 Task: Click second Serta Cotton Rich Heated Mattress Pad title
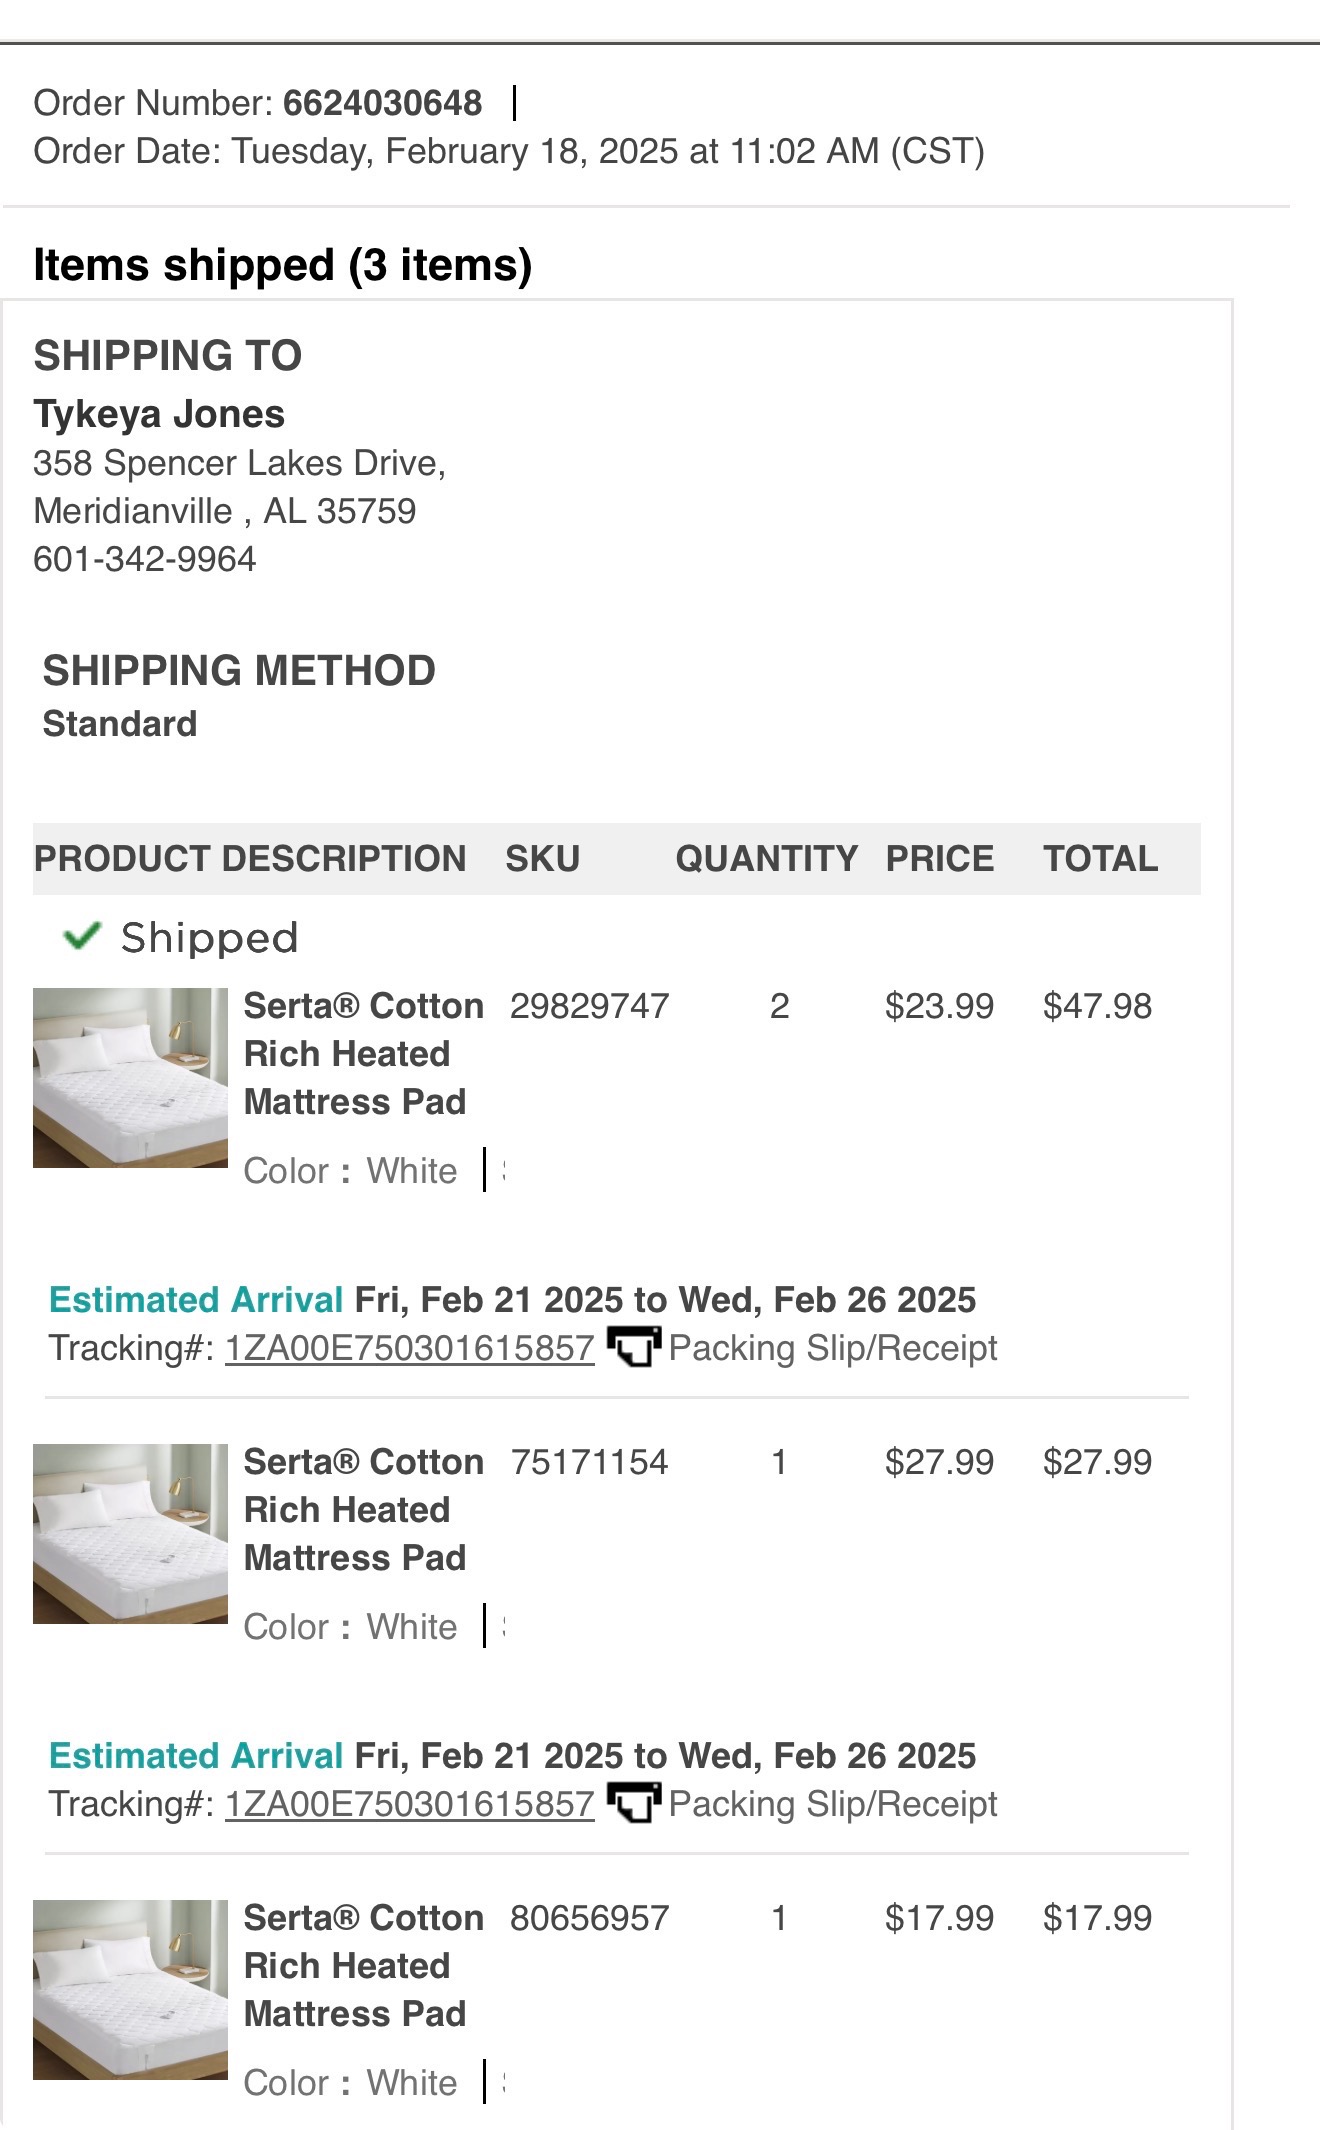tap(364, 1510)
